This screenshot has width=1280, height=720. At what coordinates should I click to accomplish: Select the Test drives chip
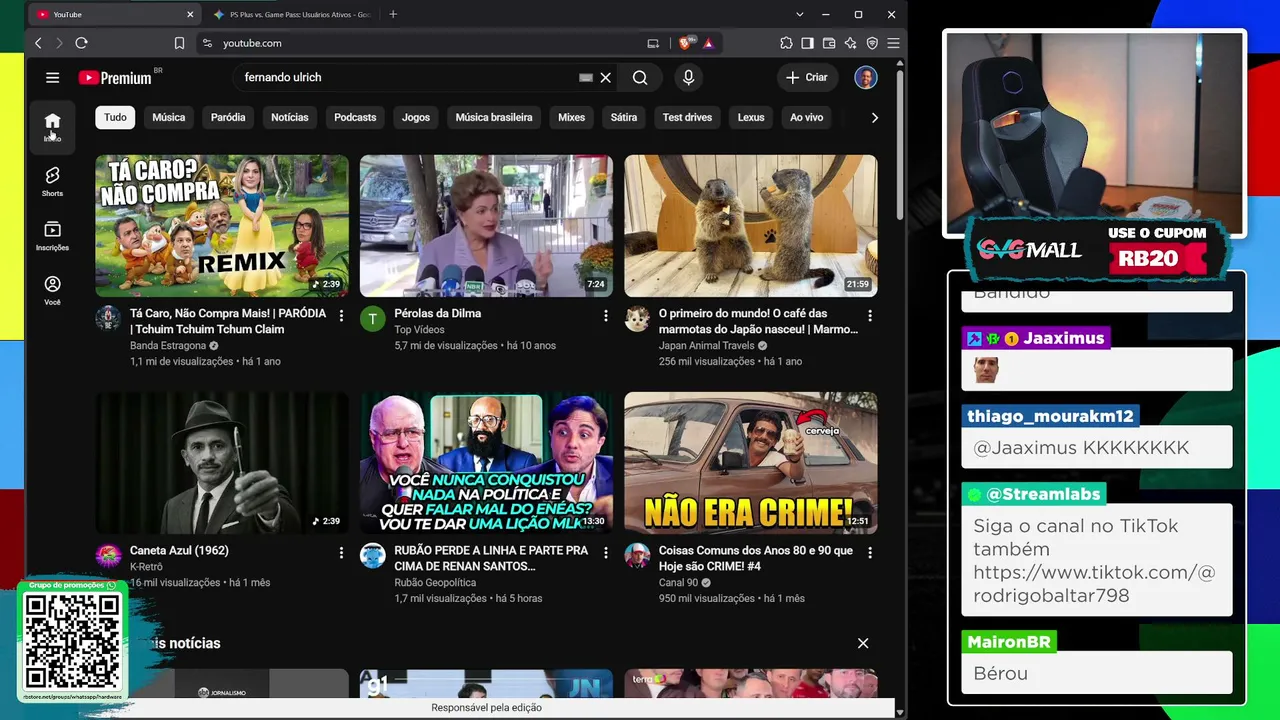pyautogui.click(x=687, y=117)
